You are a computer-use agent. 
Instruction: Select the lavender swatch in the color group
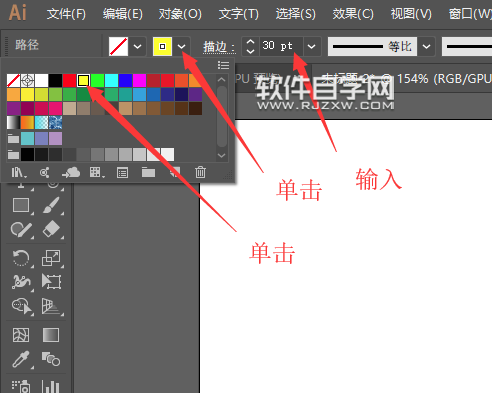55,138
